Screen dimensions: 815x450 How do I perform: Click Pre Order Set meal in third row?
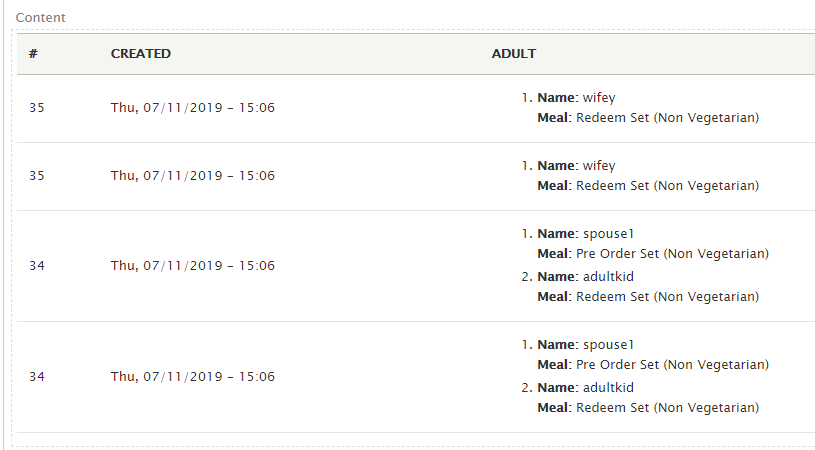tap(673, 254)
